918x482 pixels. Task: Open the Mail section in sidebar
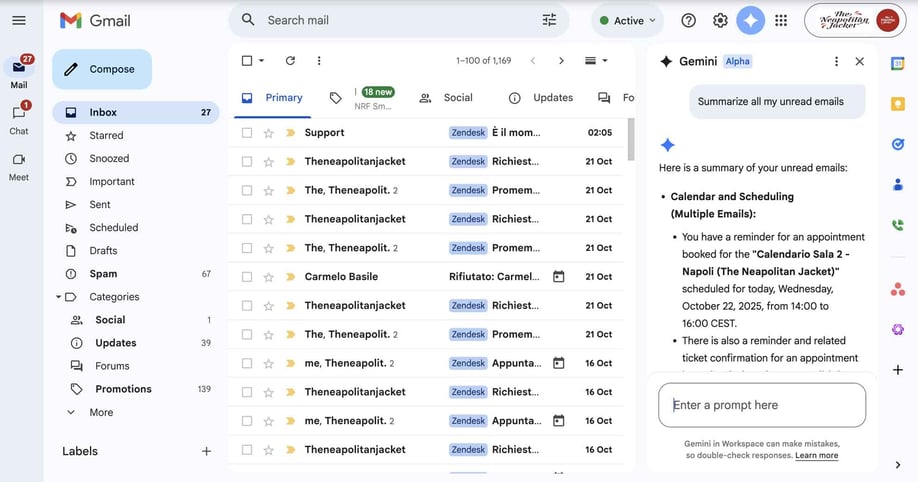click(19, 71)
